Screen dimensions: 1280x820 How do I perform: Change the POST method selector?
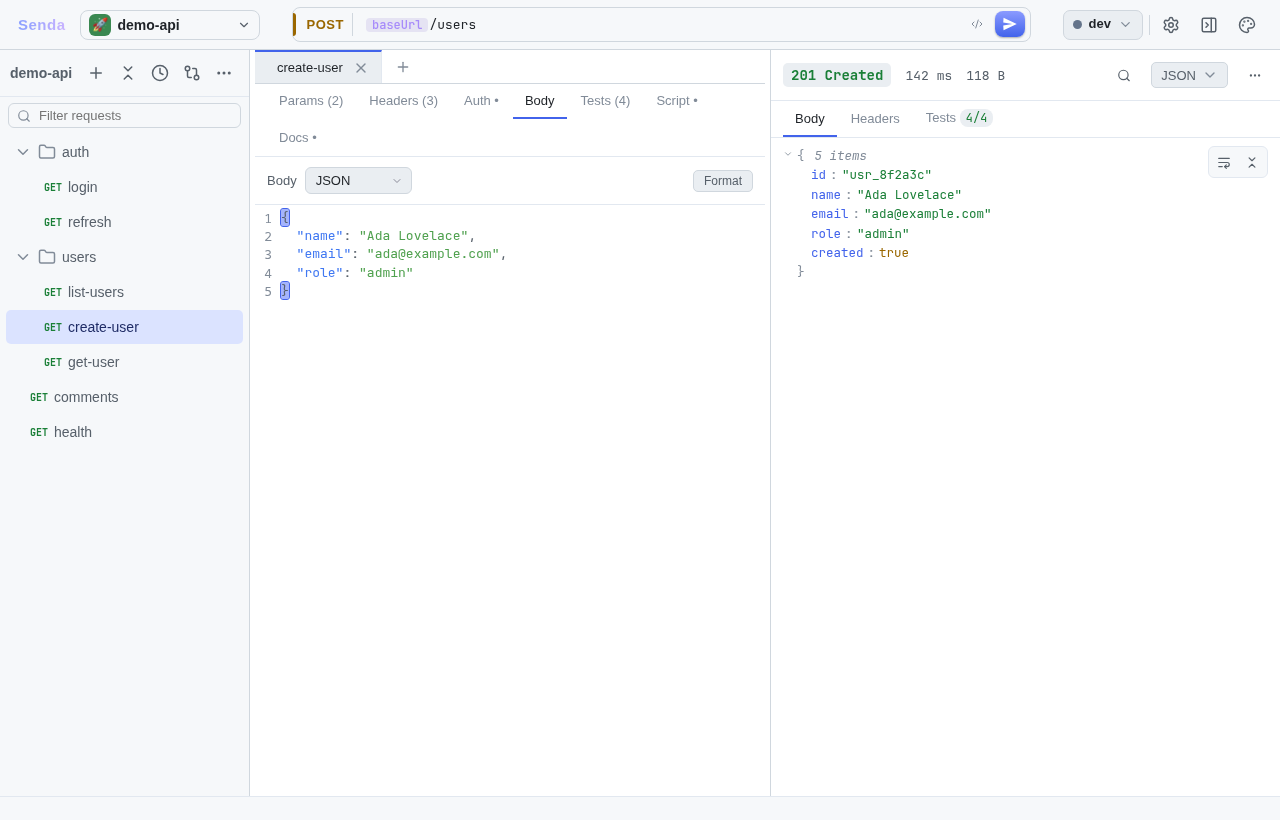325,24
